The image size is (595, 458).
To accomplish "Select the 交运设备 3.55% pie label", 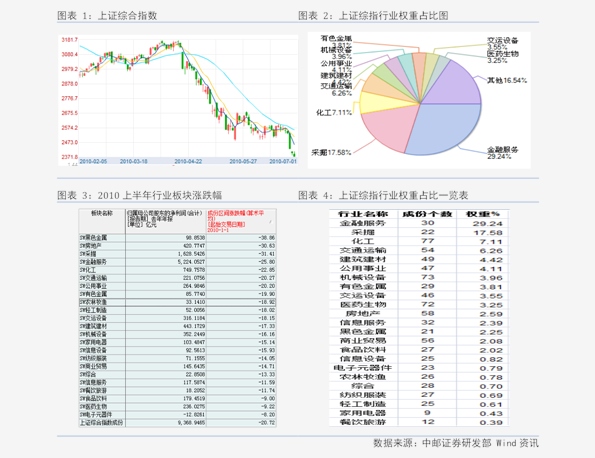I will click(502, 44).
